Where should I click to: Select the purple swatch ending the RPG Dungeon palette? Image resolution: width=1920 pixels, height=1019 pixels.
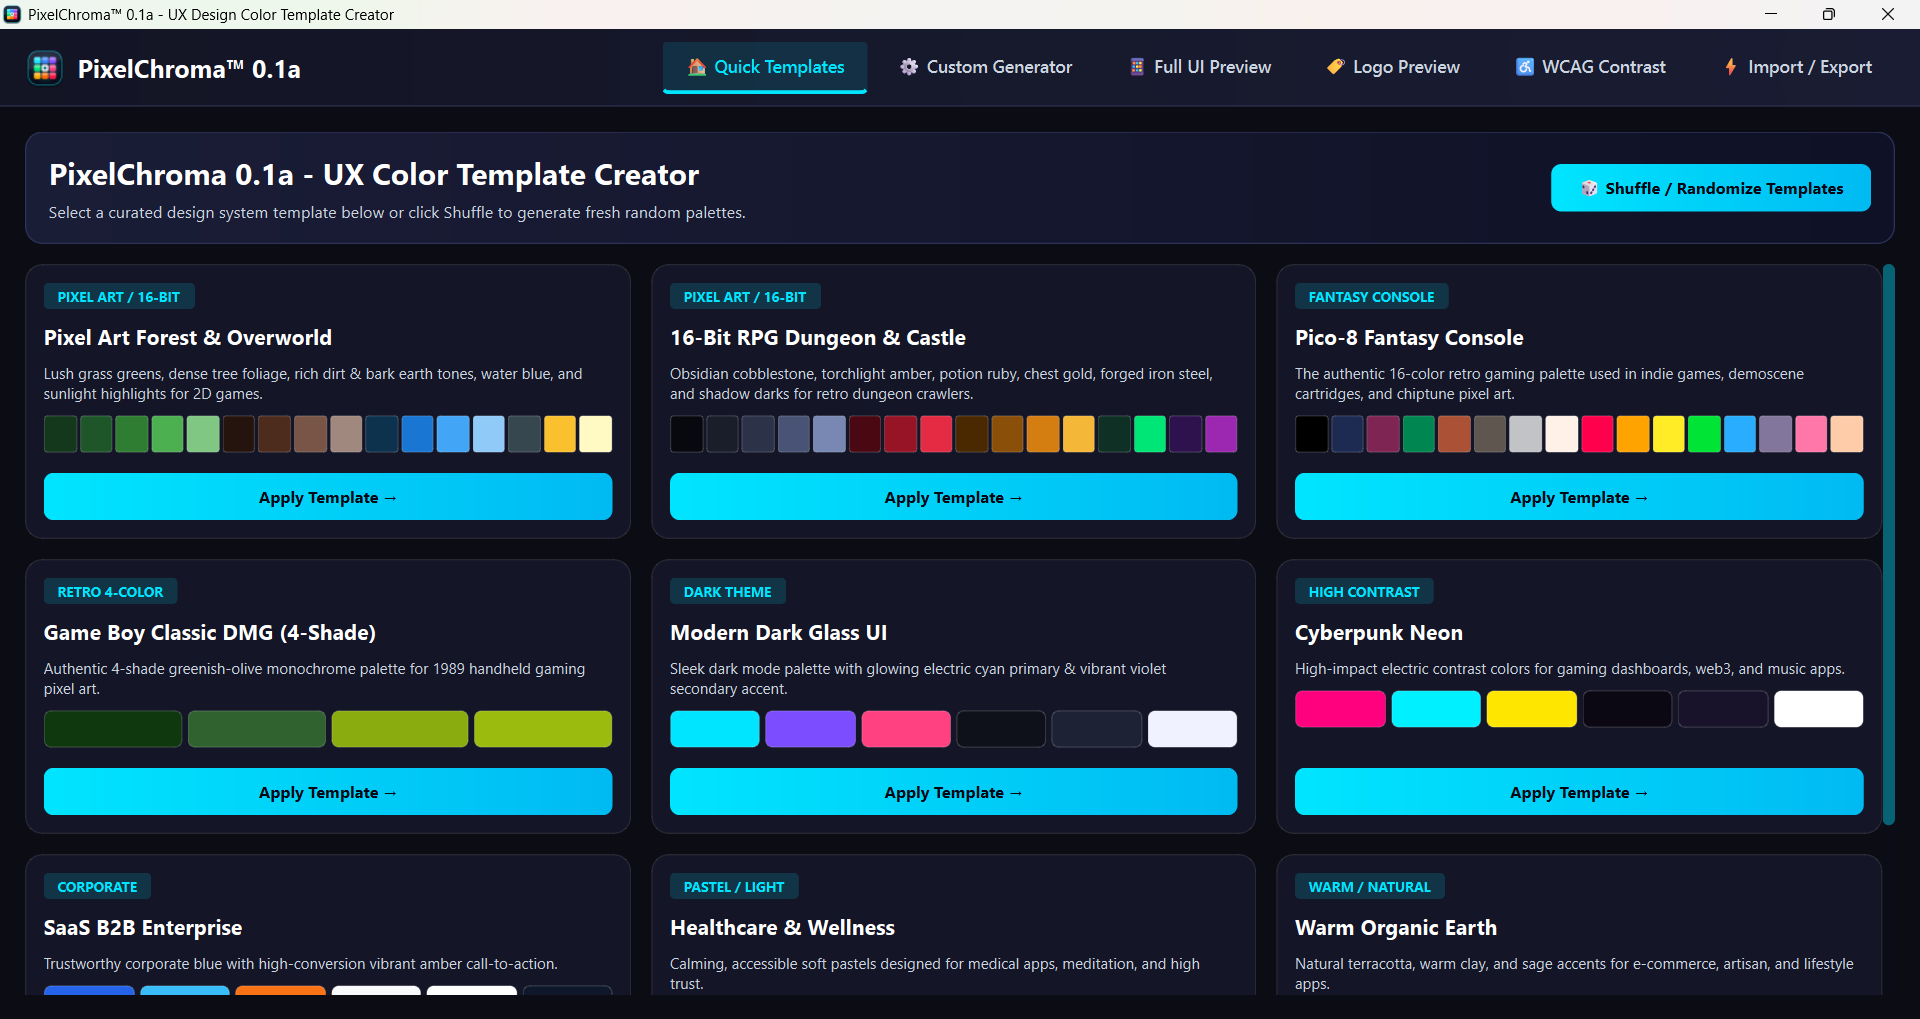(1221, 434)
